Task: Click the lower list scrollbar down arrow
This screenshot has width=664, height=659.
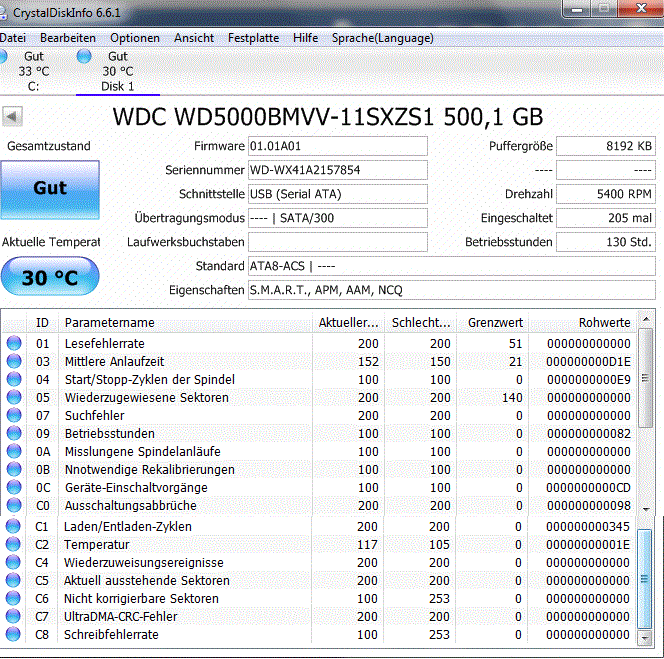Action: tap(644, 638)
